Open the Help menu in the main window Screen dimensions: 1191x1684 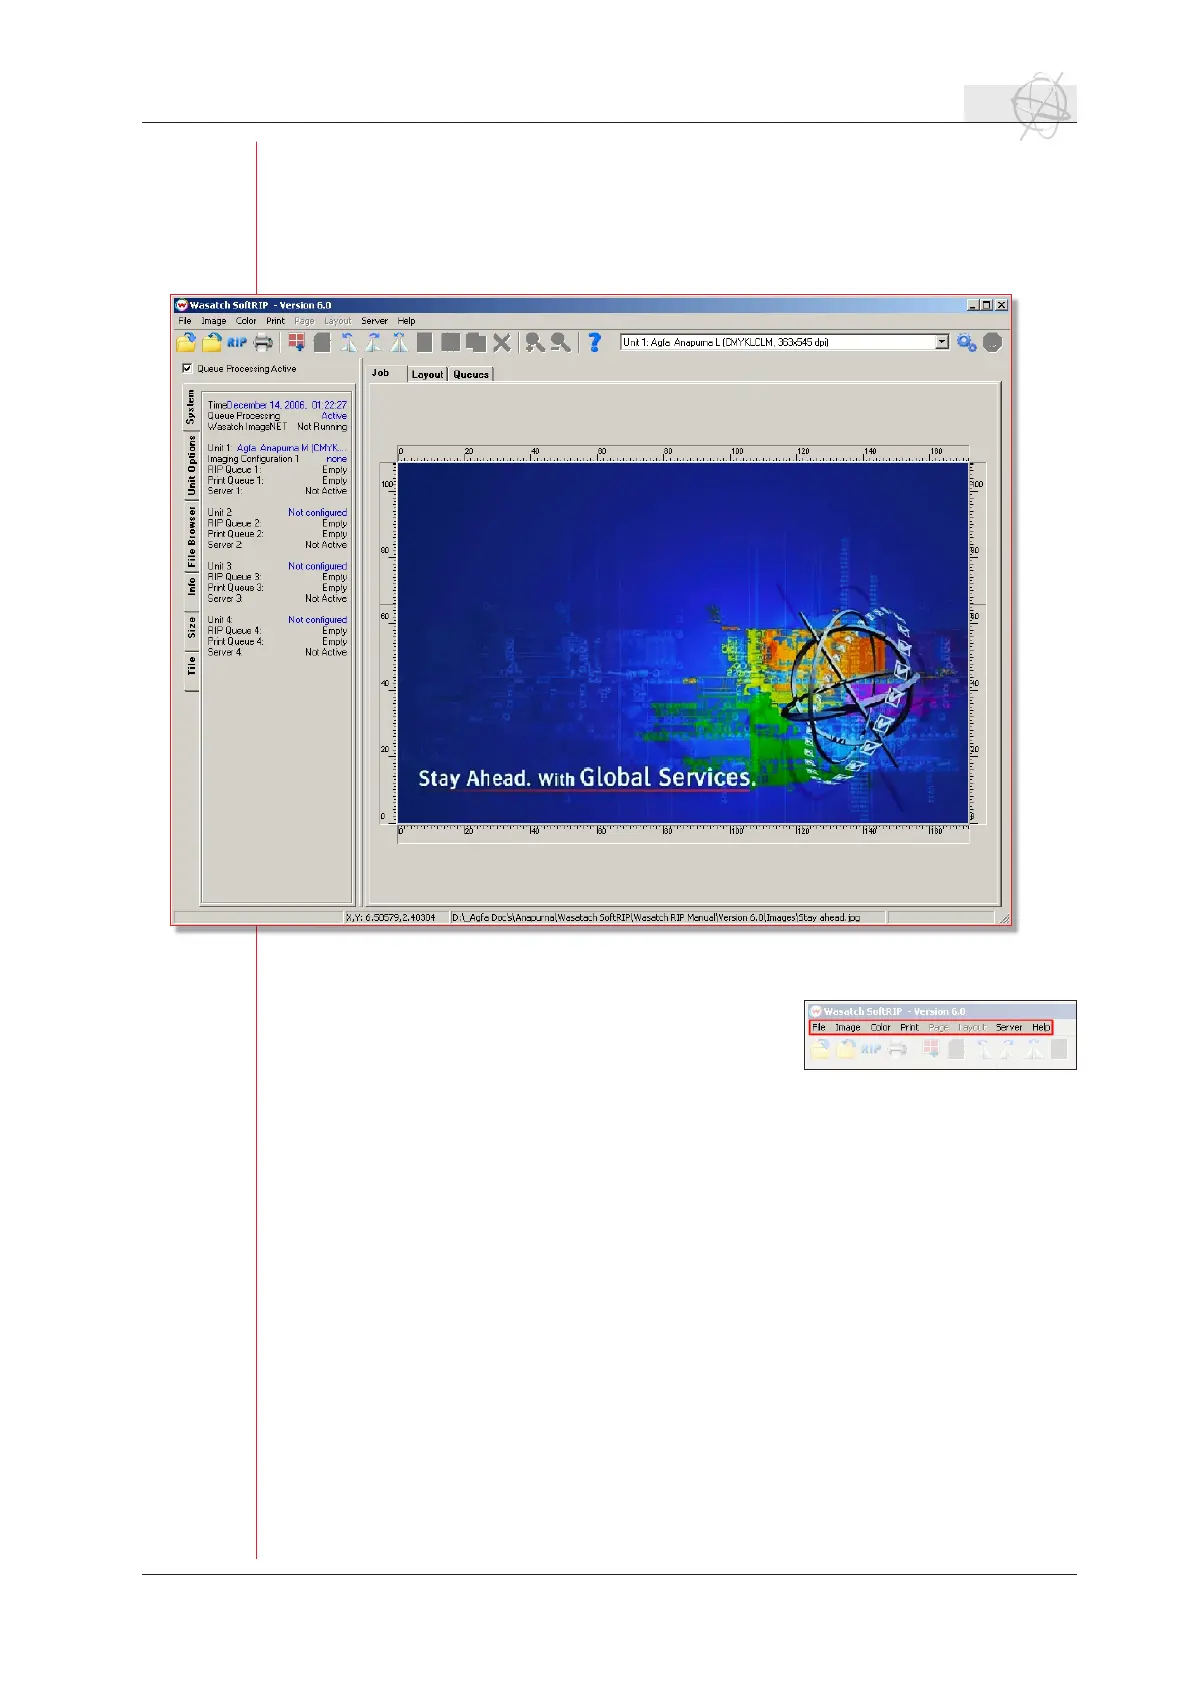tap(406, 321)
